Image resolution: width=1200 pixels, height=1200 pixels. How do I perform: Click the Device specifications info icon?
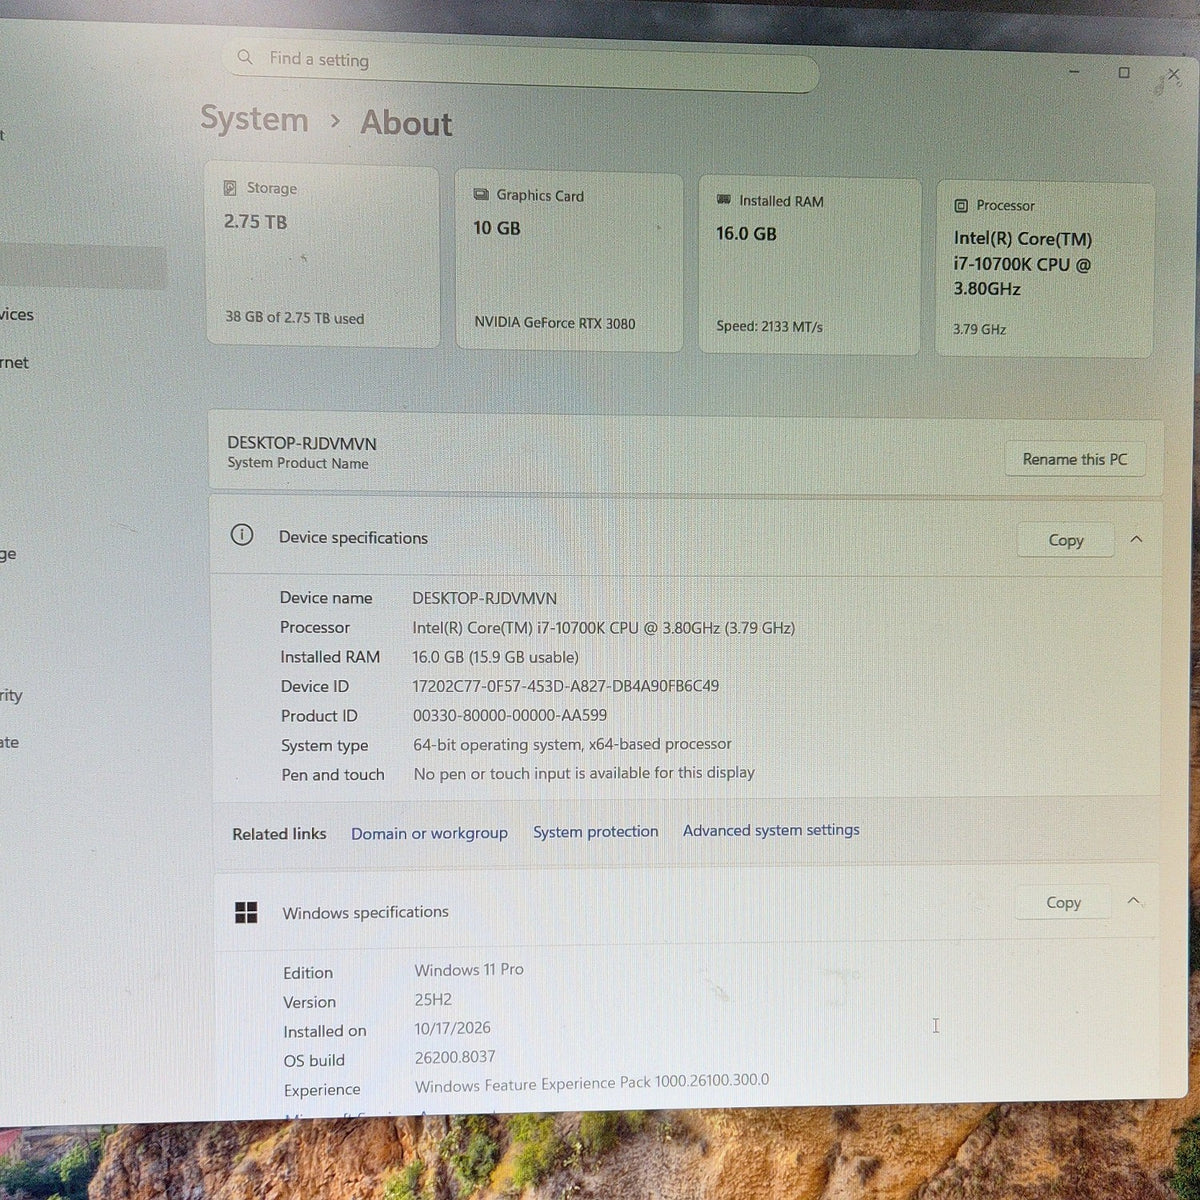click(x=242, y=535)
